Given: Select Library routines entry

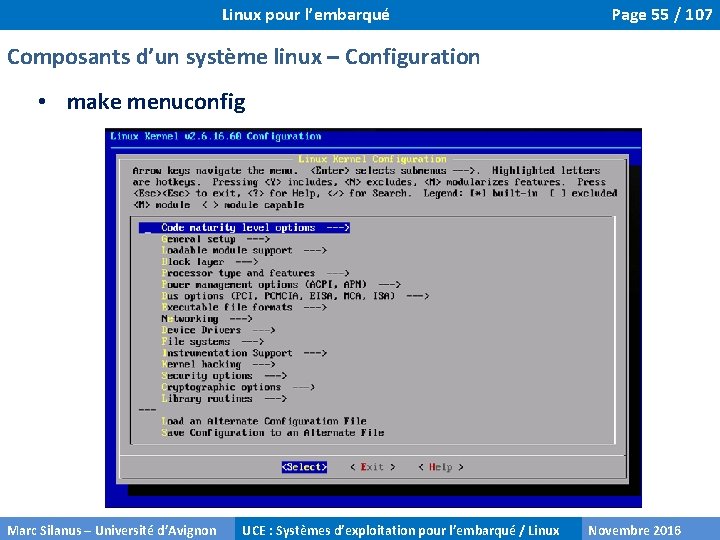Looking at the screenshot, I should point(224,399).
